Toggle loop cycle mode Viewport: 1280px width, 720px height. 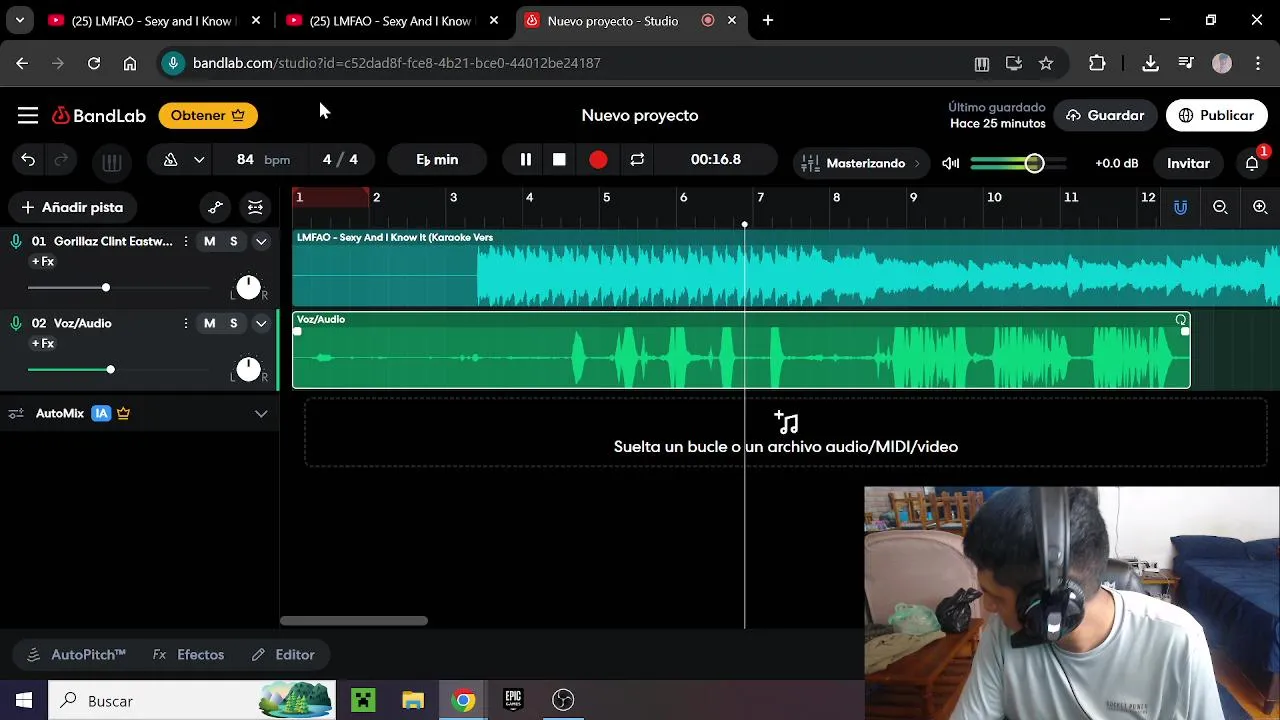click(637, 160)
